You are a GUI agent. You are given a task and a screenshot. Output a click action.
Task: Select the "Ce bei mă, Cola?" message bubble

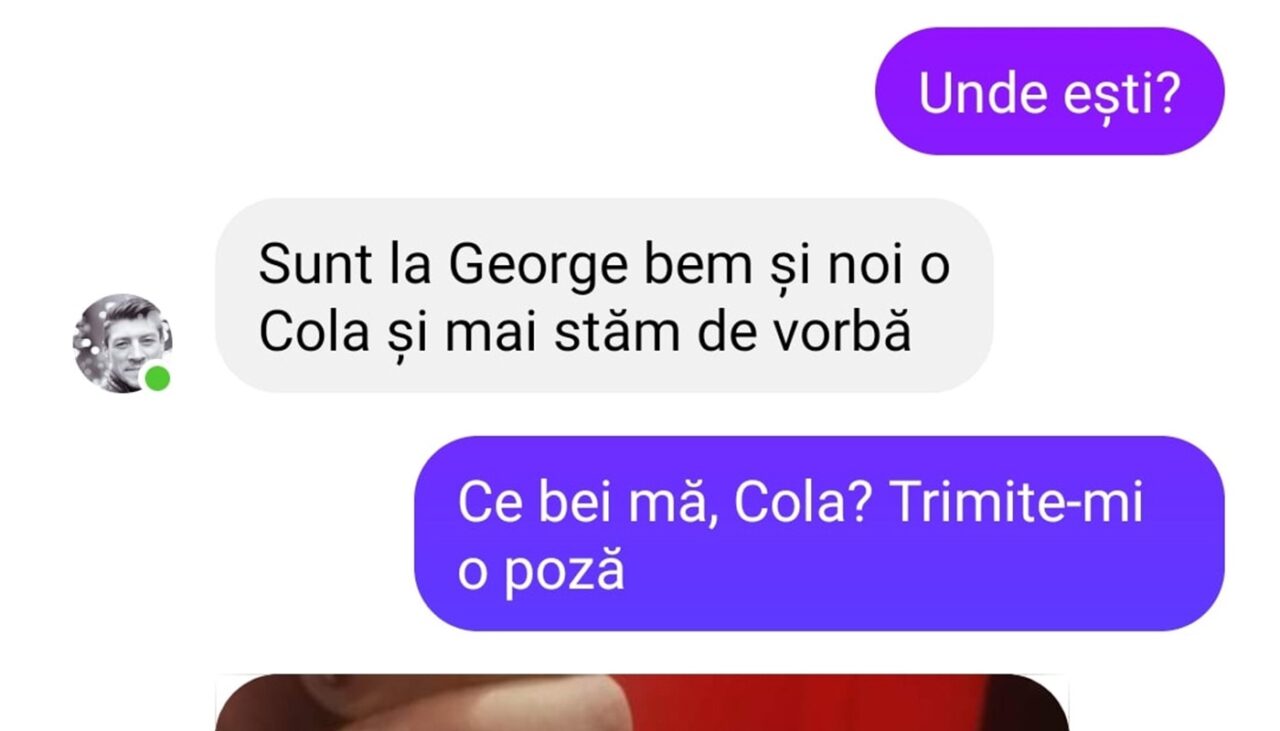819,533
